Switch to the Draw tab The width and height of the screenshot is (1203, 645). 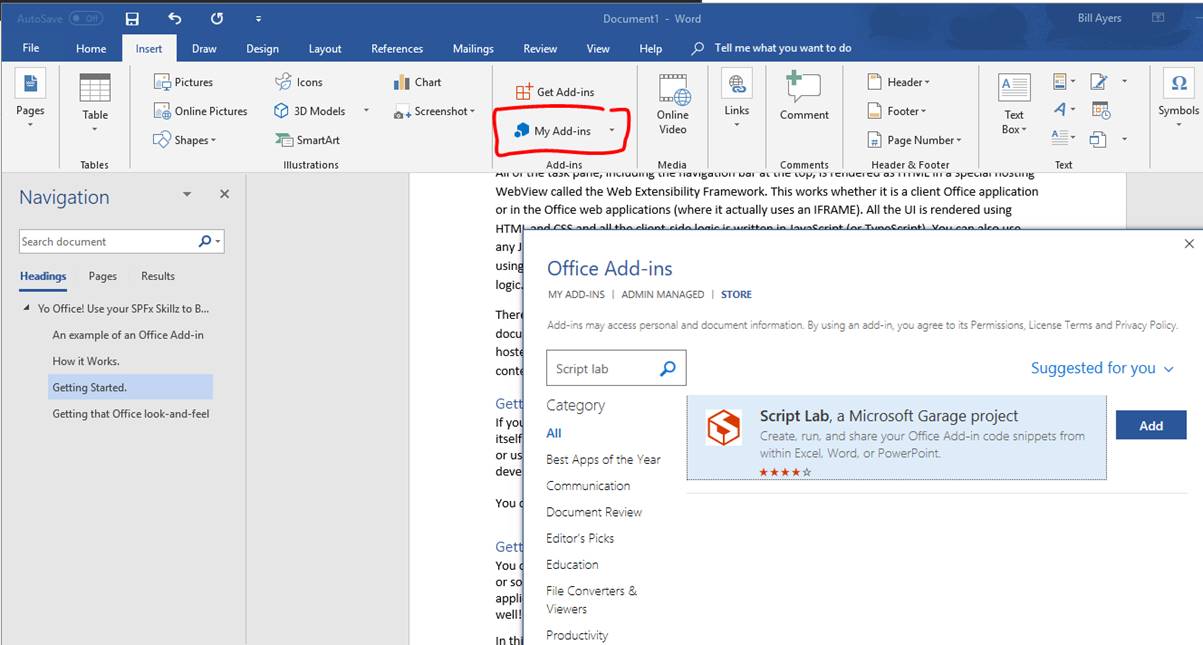204,48
